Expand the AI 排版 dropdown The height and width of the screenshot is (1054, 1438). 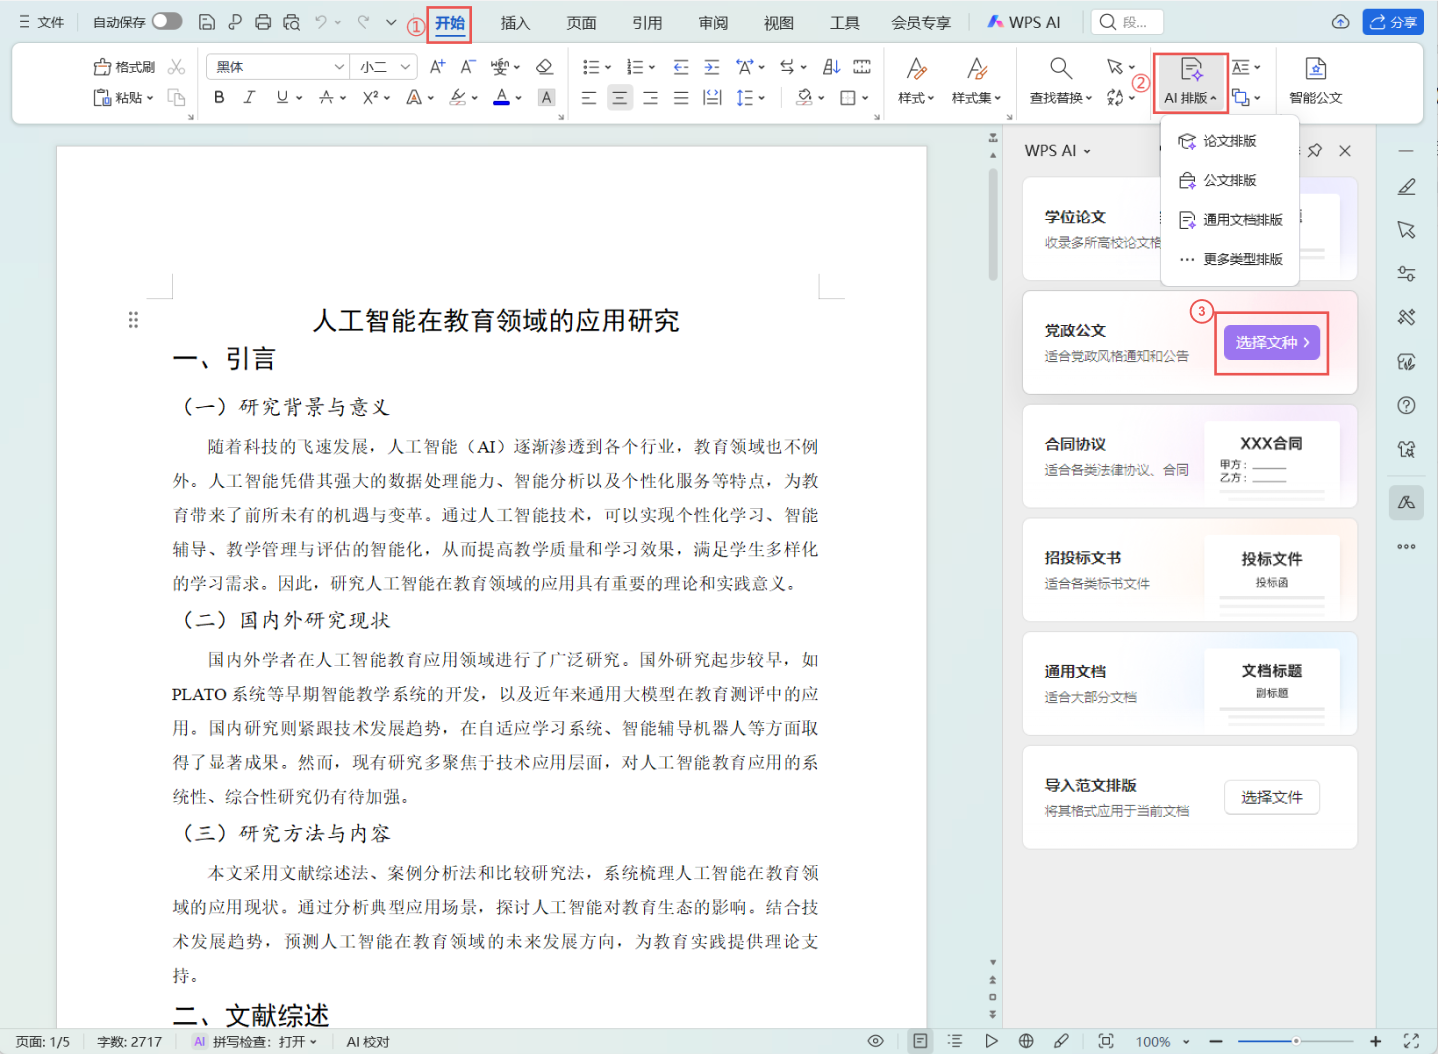(x=1190, y=97)
